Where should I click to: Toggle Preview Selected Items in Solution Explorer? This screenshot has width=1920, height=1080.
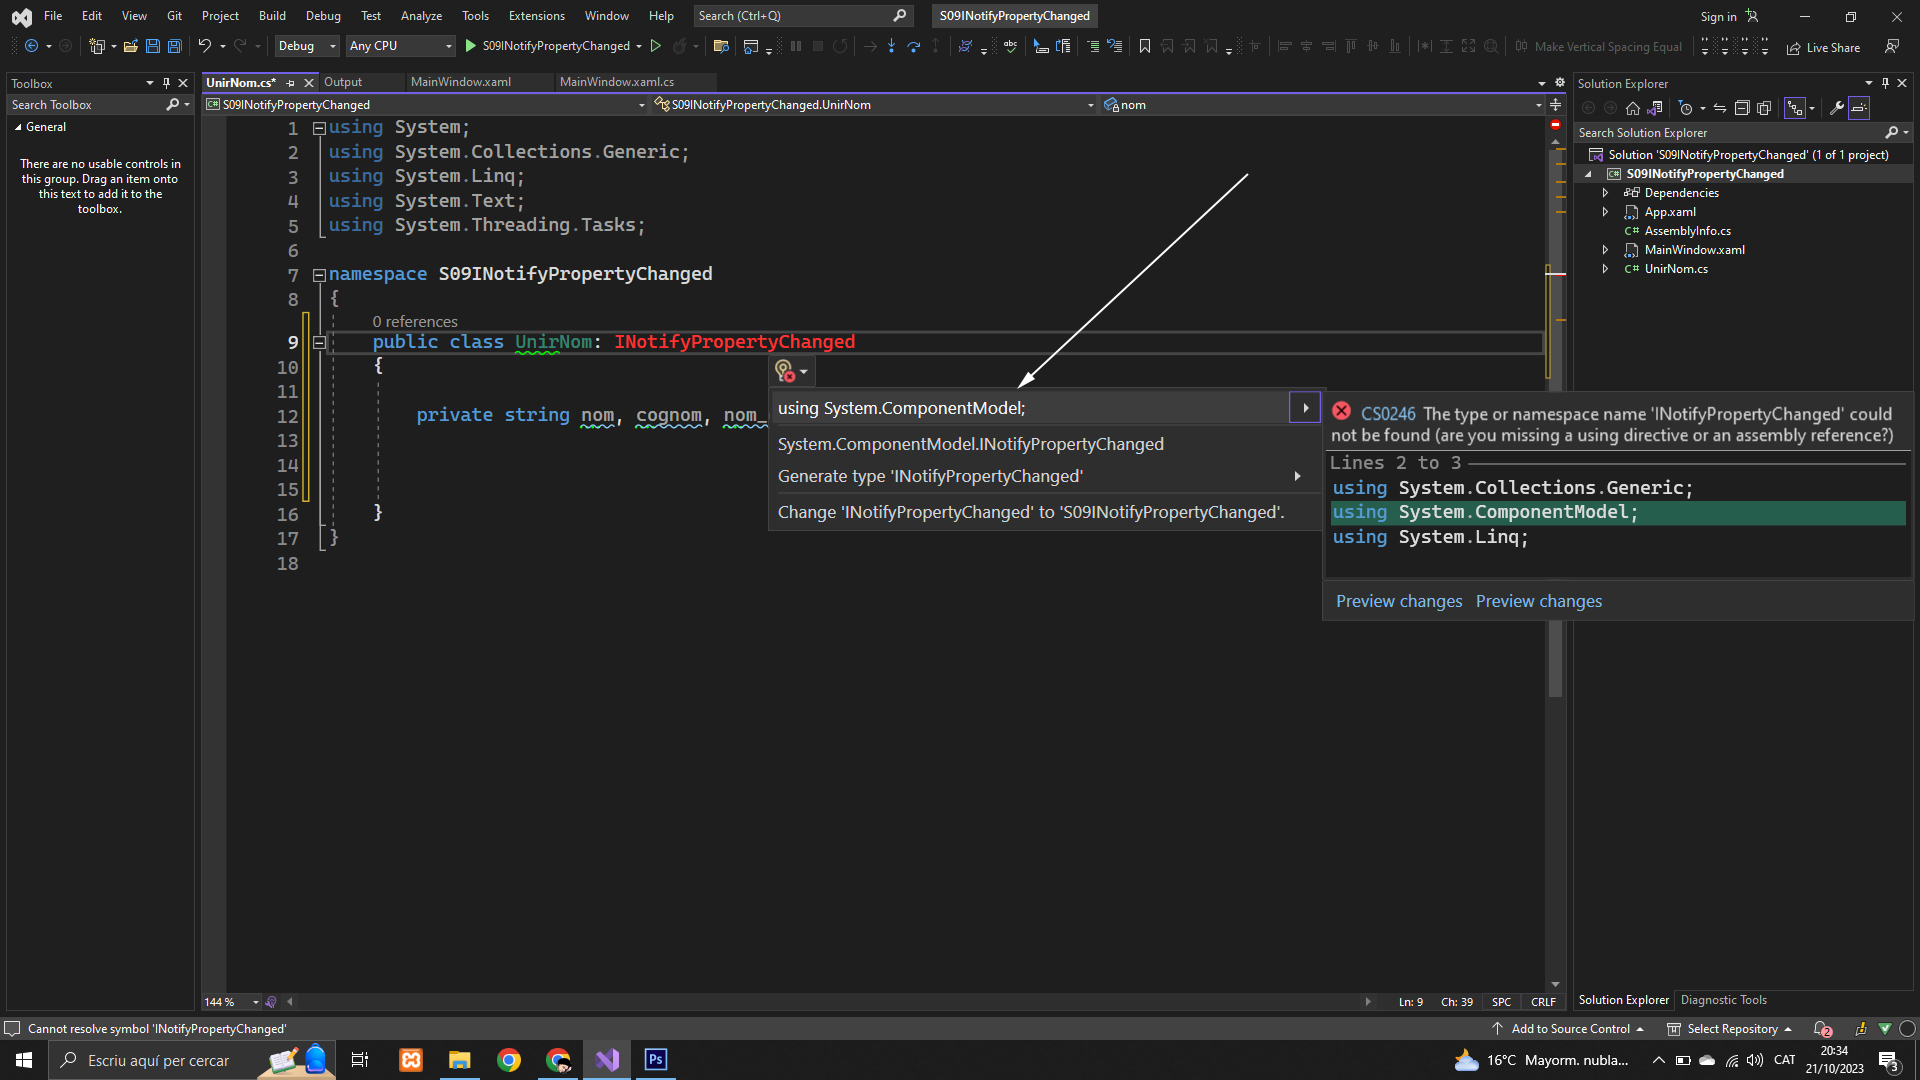1859,108
